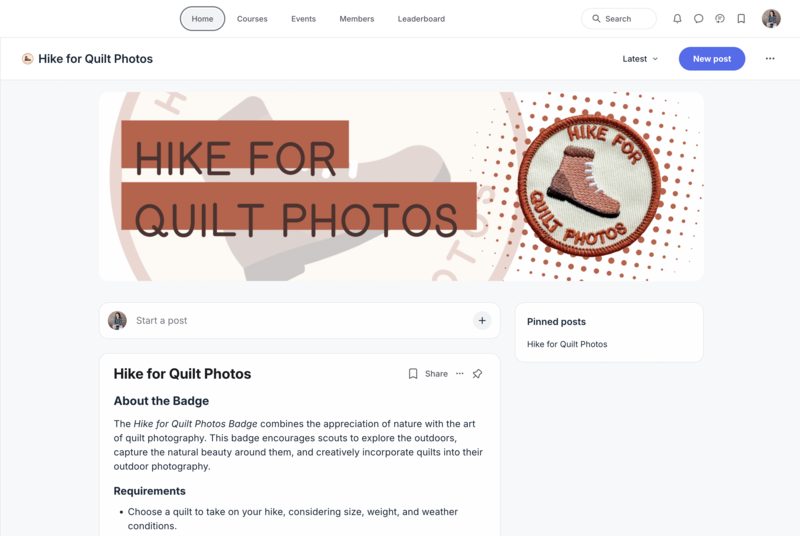
Task: Click the plus icon in Start a post
Action: (482, 321)
